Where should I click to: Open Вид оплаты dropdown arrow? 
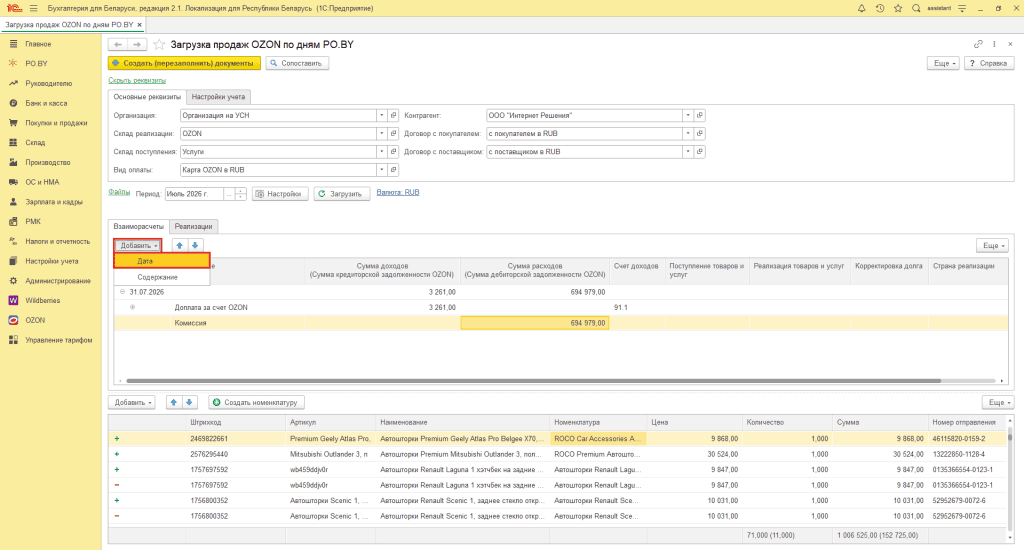[x=381, y=170]
